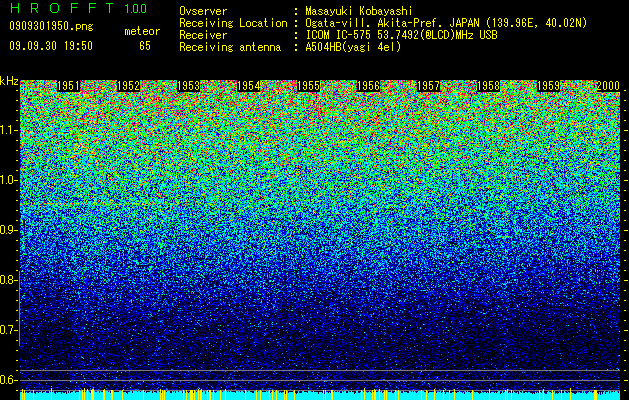Click the 1.0 kHz axis label
This screenshot has height=400, width=629.
tap(8, 180)
